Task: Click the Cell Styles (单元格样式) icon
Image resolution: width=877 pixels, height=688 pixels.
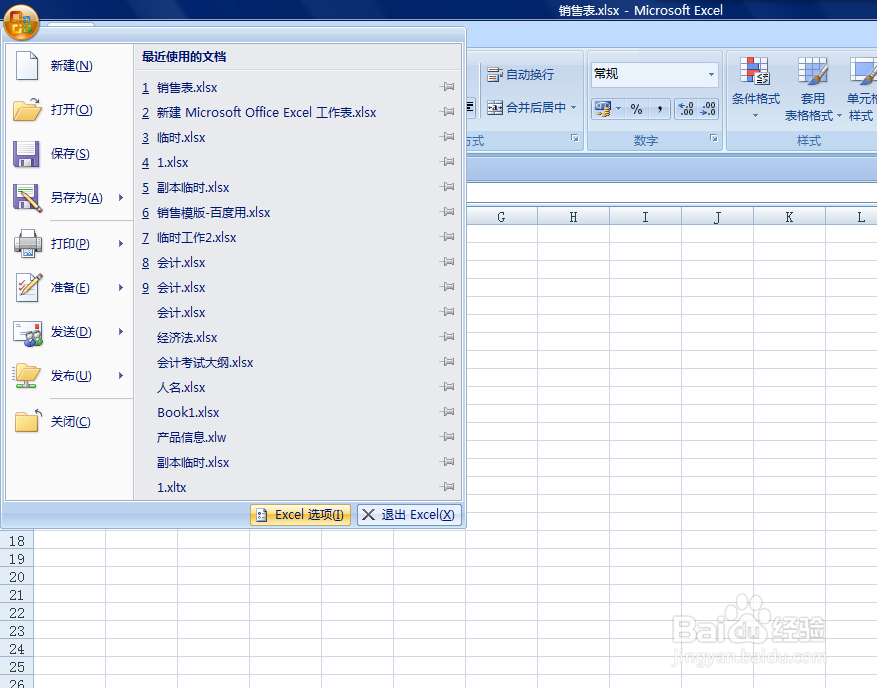Action: pos(863,71)
